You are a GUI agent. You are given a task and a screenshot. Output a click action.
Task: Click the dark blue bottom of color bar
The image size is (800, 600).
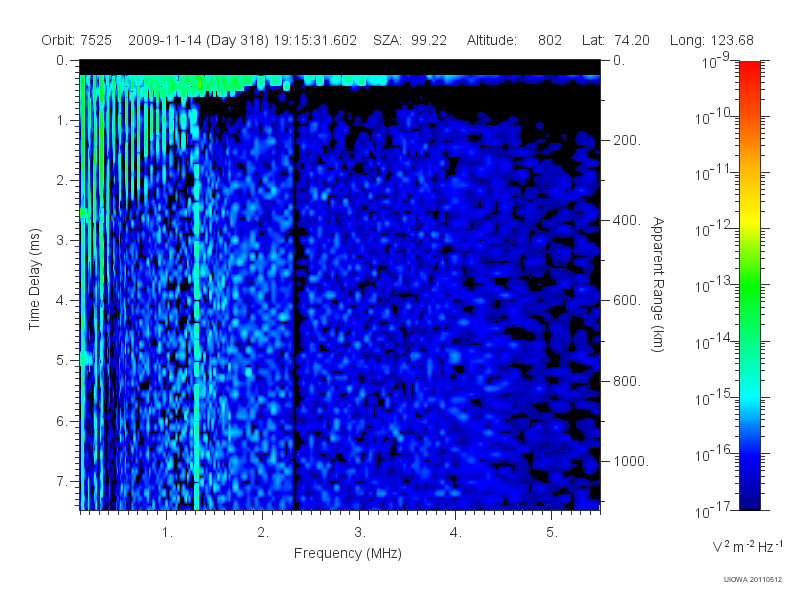tap(749, 503)
